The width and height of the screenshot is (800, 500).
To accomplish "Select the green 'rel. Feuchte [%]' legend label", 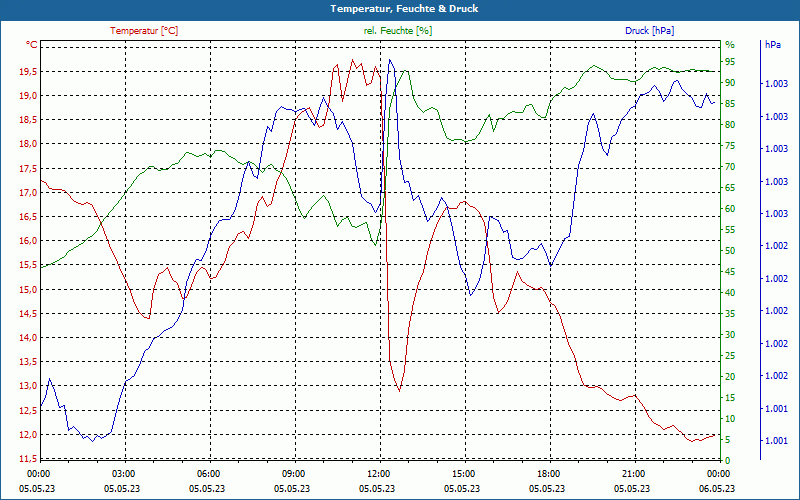I will (x=397, y=31).
